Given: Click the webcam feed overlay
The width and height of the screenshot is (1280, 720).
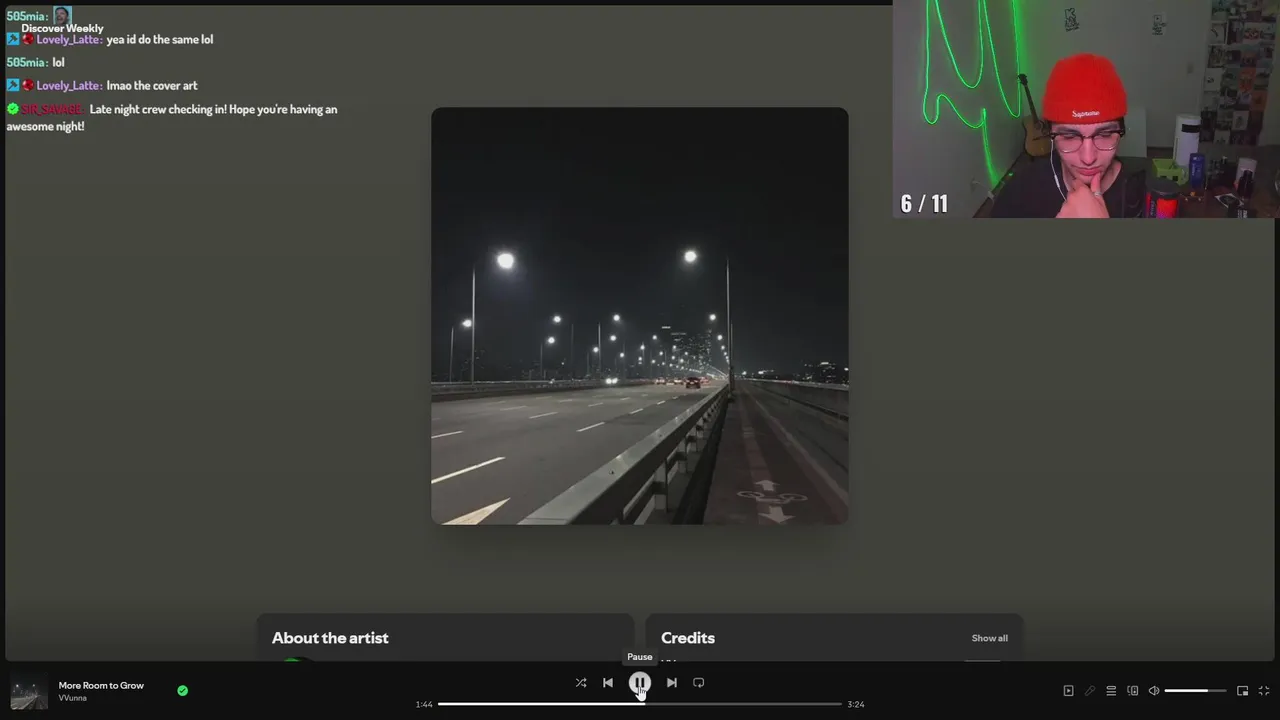Looking at the screenshot, I should coord(1086,109).
